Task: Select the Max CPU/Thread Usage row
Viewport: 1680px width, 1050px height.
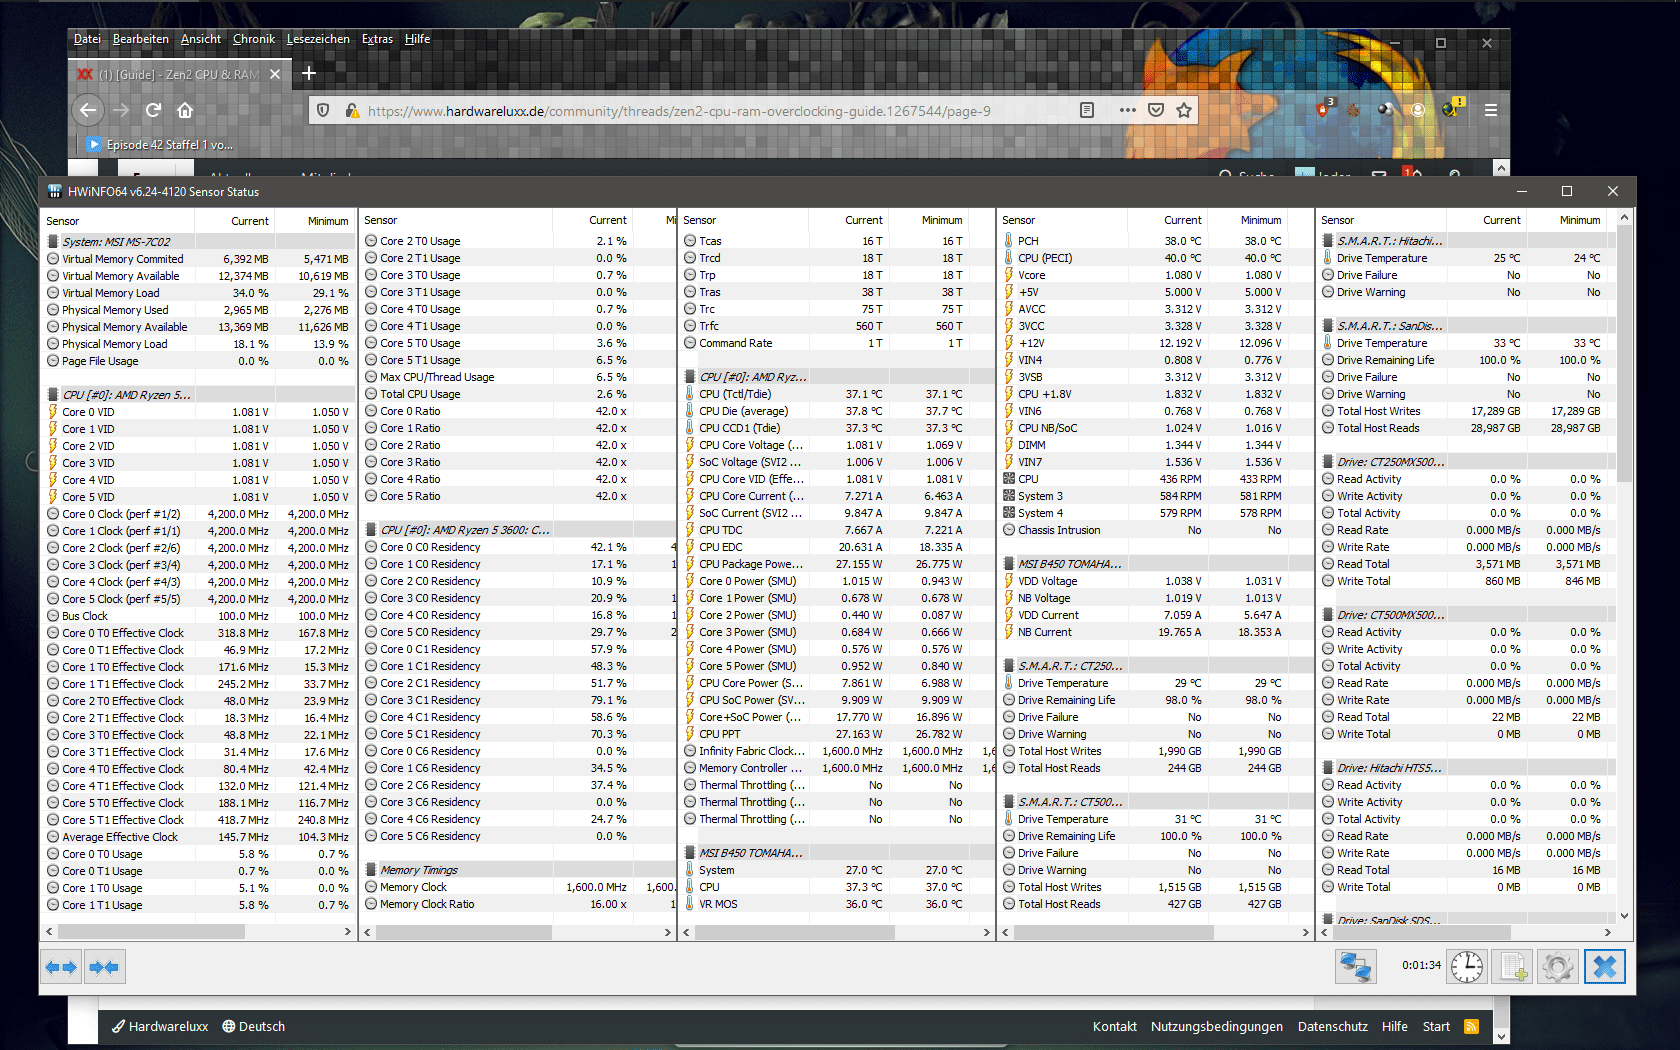Action: tap(518, 377)
